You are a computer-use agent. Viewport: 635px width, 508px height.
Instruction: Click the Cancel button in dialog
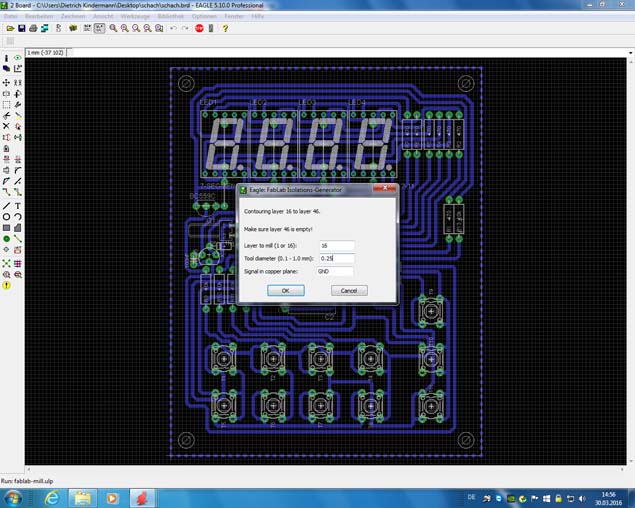pyautogui.click(x=349, y=290)
